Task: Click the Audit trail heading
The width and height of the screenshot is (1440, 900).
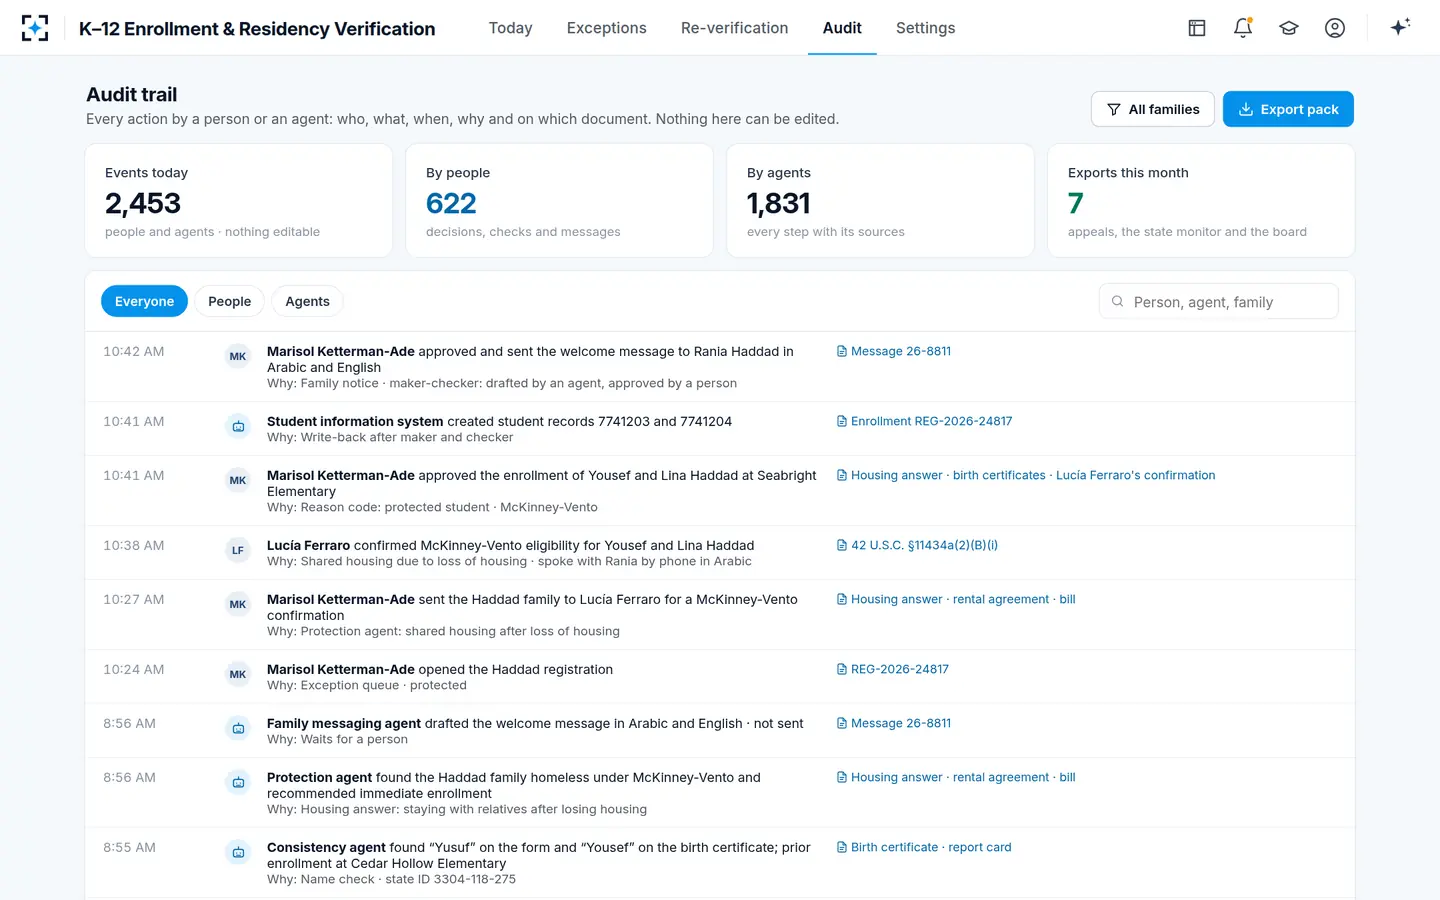Action: [132, 95]
